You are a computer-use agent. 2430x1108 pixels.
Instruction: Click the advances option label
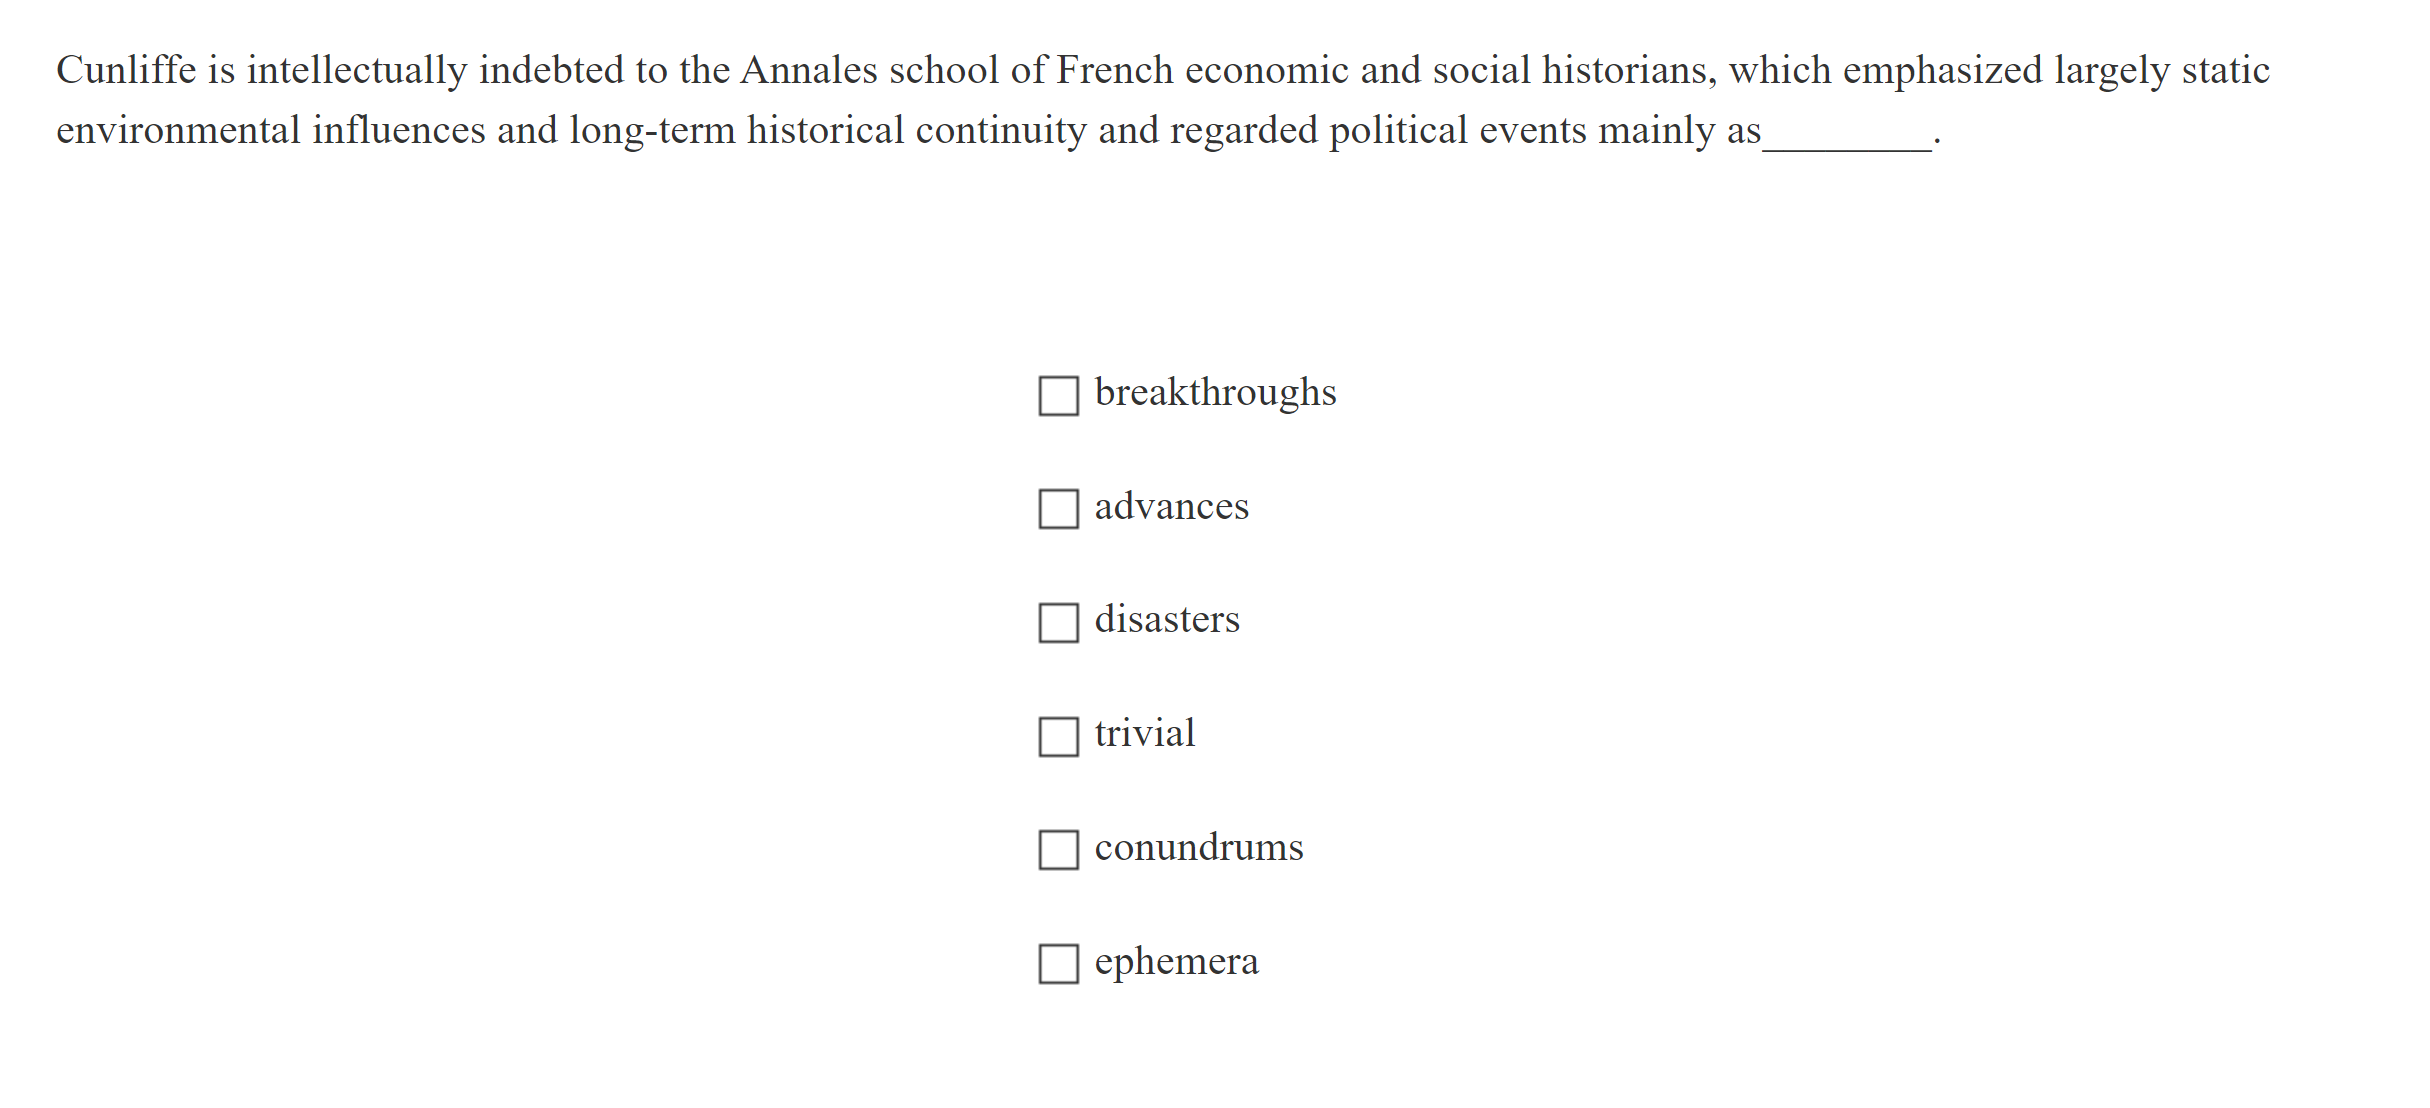pos(1171,506)
